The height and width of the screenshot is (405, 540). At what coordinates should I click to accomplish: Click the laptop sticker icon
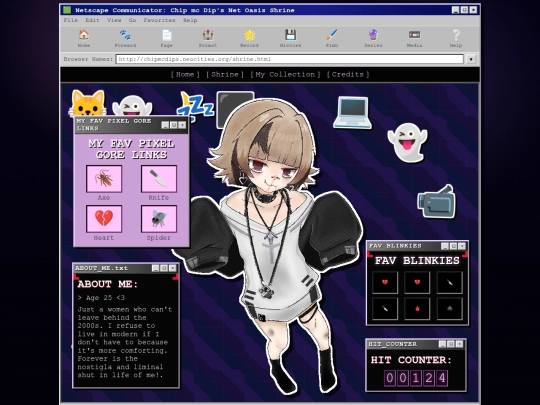click(353, 113)
